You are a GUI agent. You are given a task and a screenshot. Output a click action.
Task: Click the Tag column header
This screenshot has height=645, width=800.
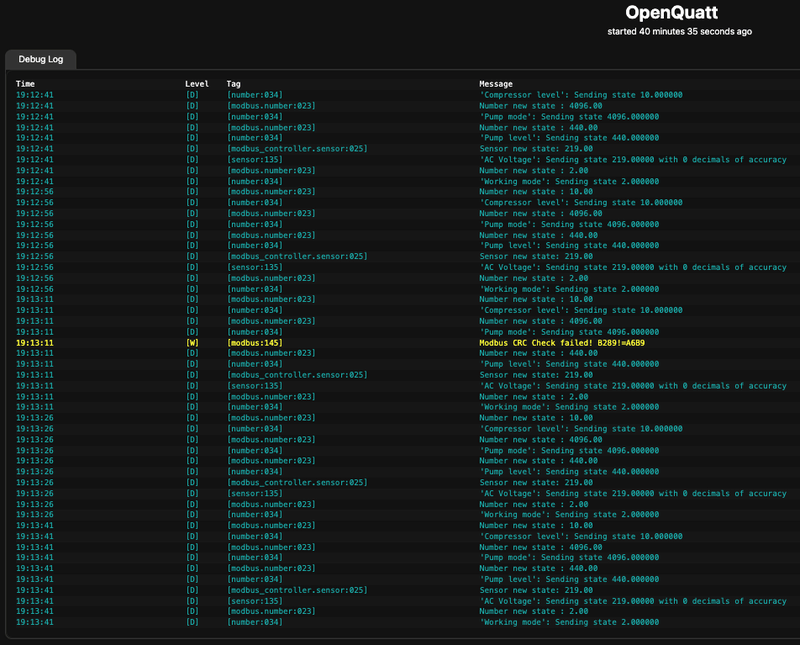tap(234, 84)
